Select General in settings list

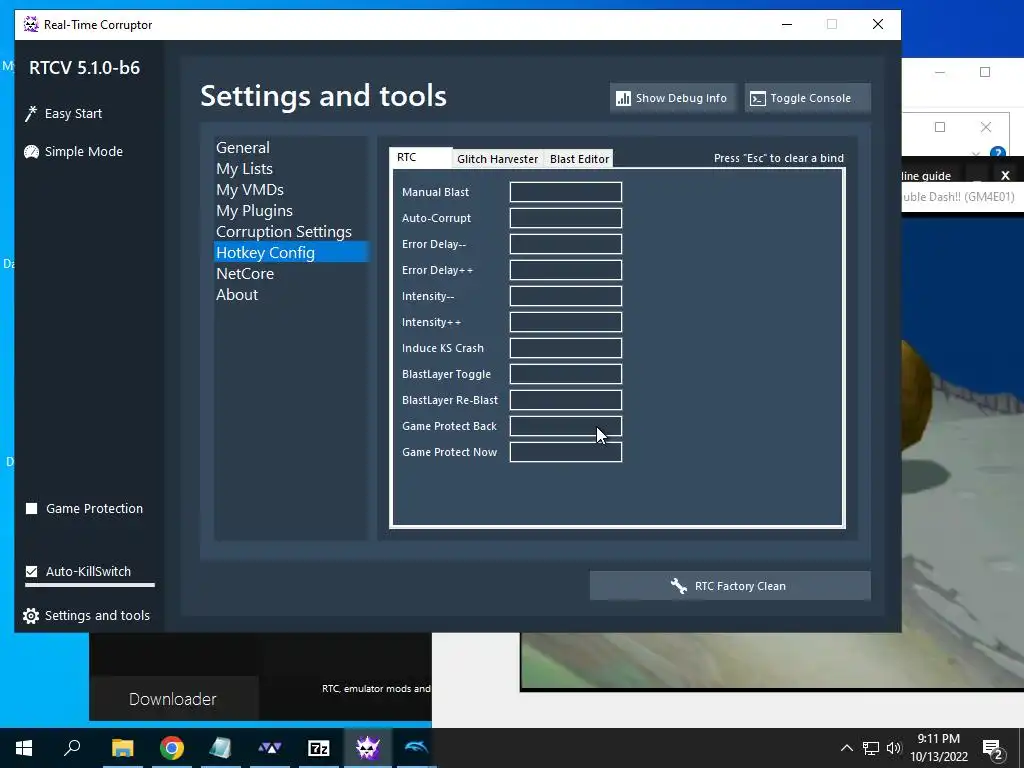point(291,148)
